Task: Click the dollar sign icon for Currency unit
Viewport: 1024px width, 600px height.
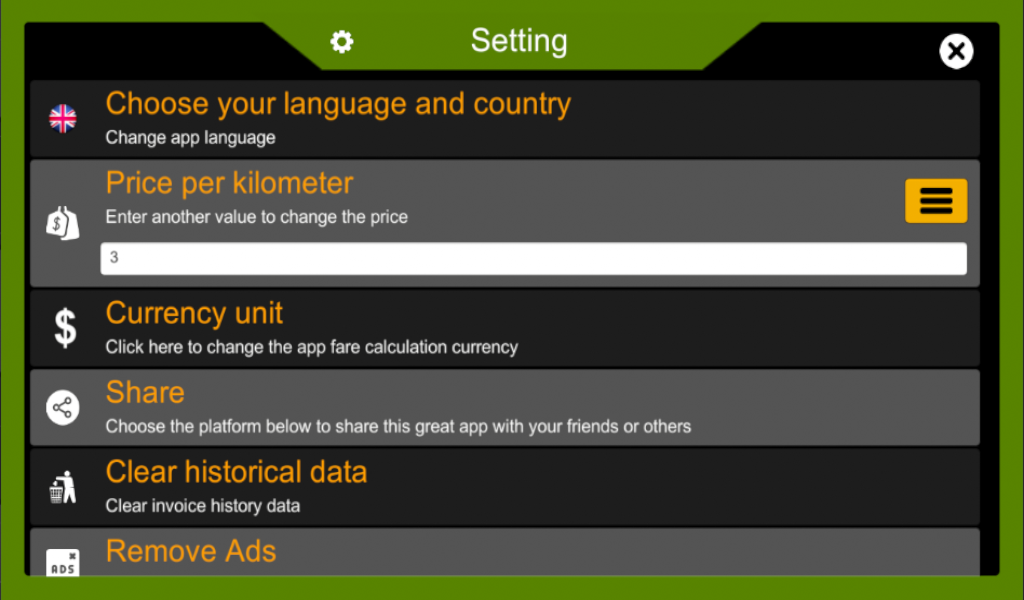Action: click(x=63, y=327)
